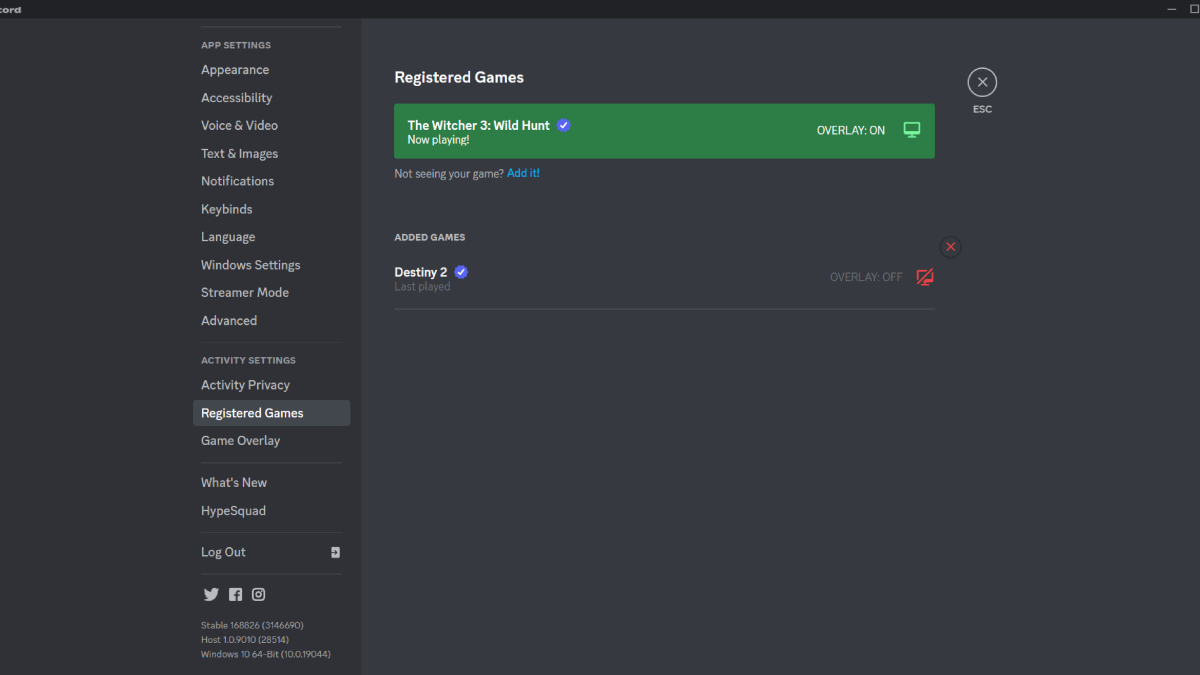Log Out of Discord
The width and height of the screenshot is (1200, 675).
(x=222, y=551)
